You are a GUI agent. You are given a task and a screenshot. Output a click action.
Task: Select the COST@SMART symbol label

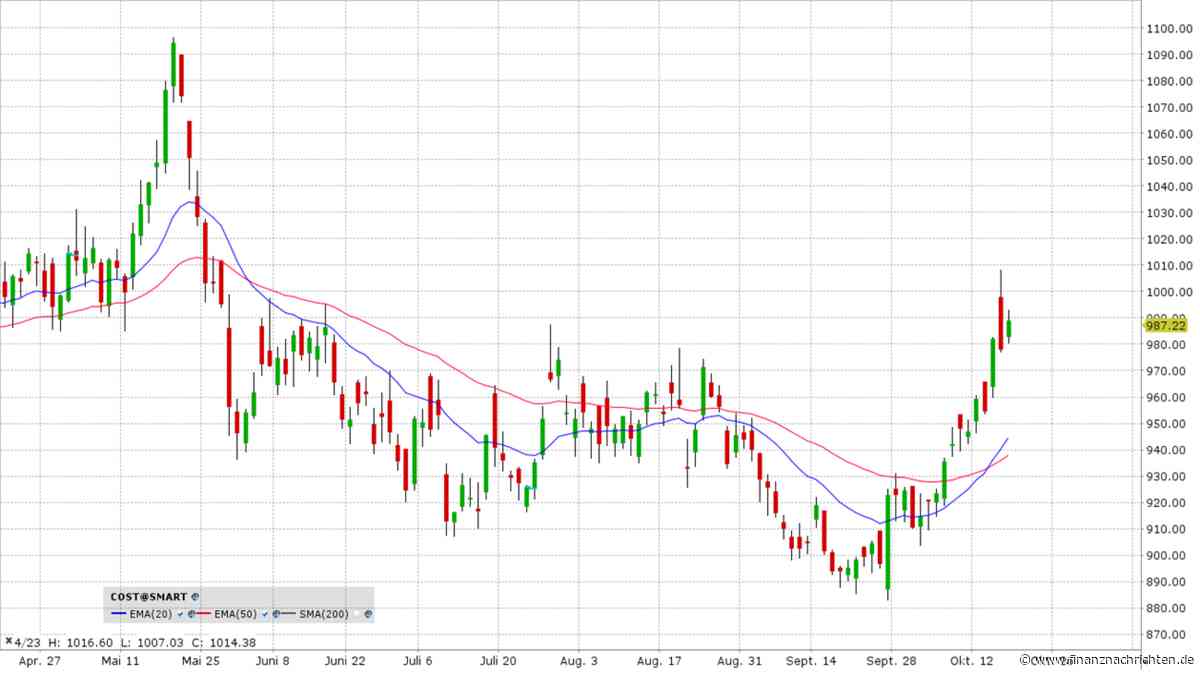(150, 596)
